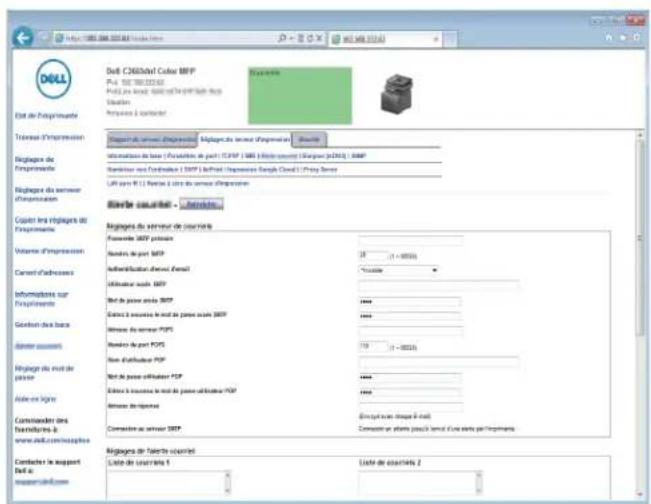
Task: Click the Nom d'utilisateur POP field
Action: 439,361
